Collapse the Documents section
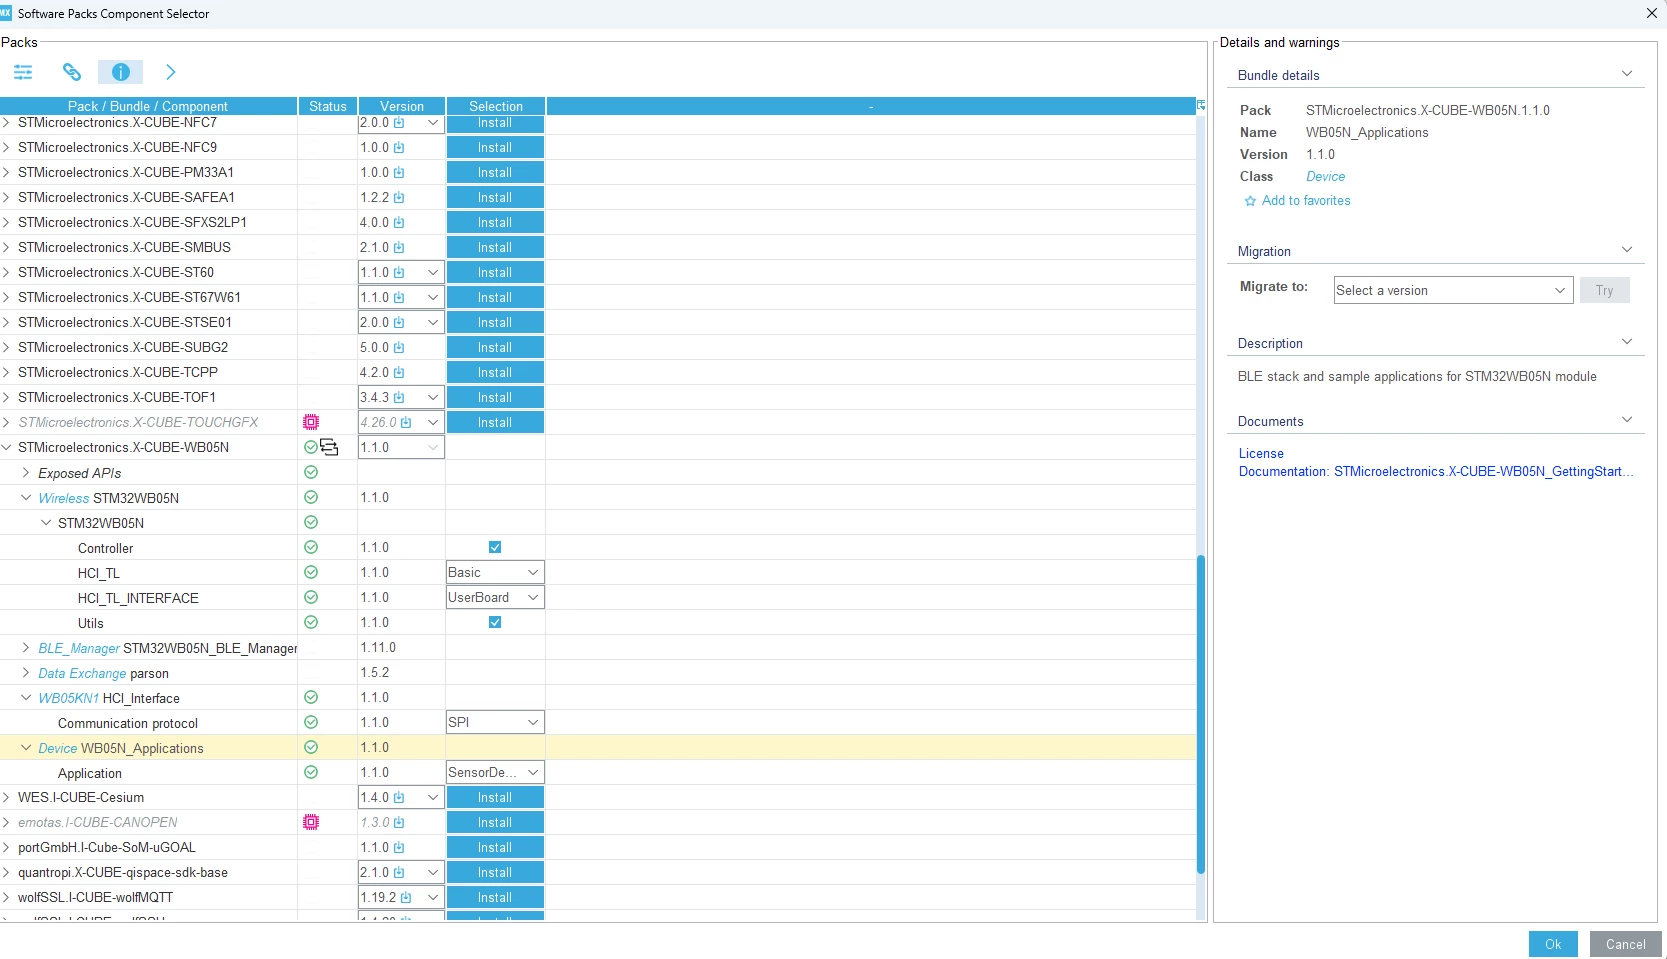1667x959 pixels. [x=1627, y=420]
